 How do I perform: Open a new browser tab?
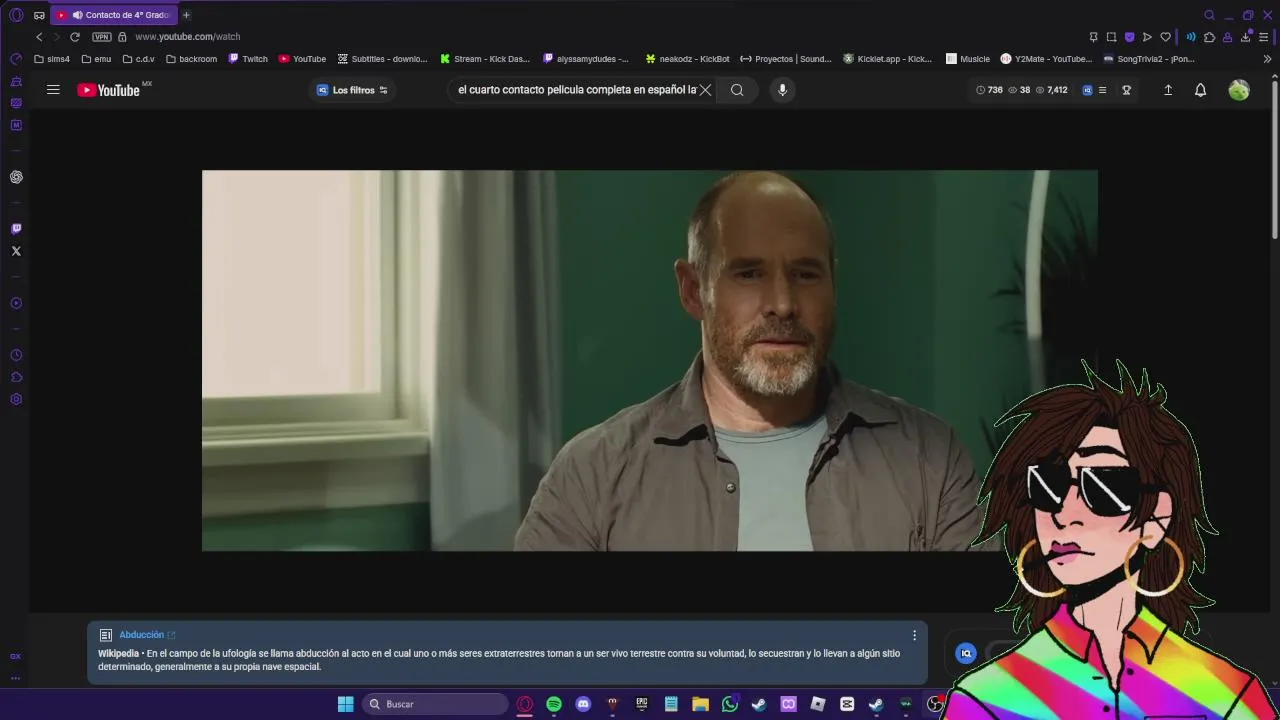click(186, 15)
